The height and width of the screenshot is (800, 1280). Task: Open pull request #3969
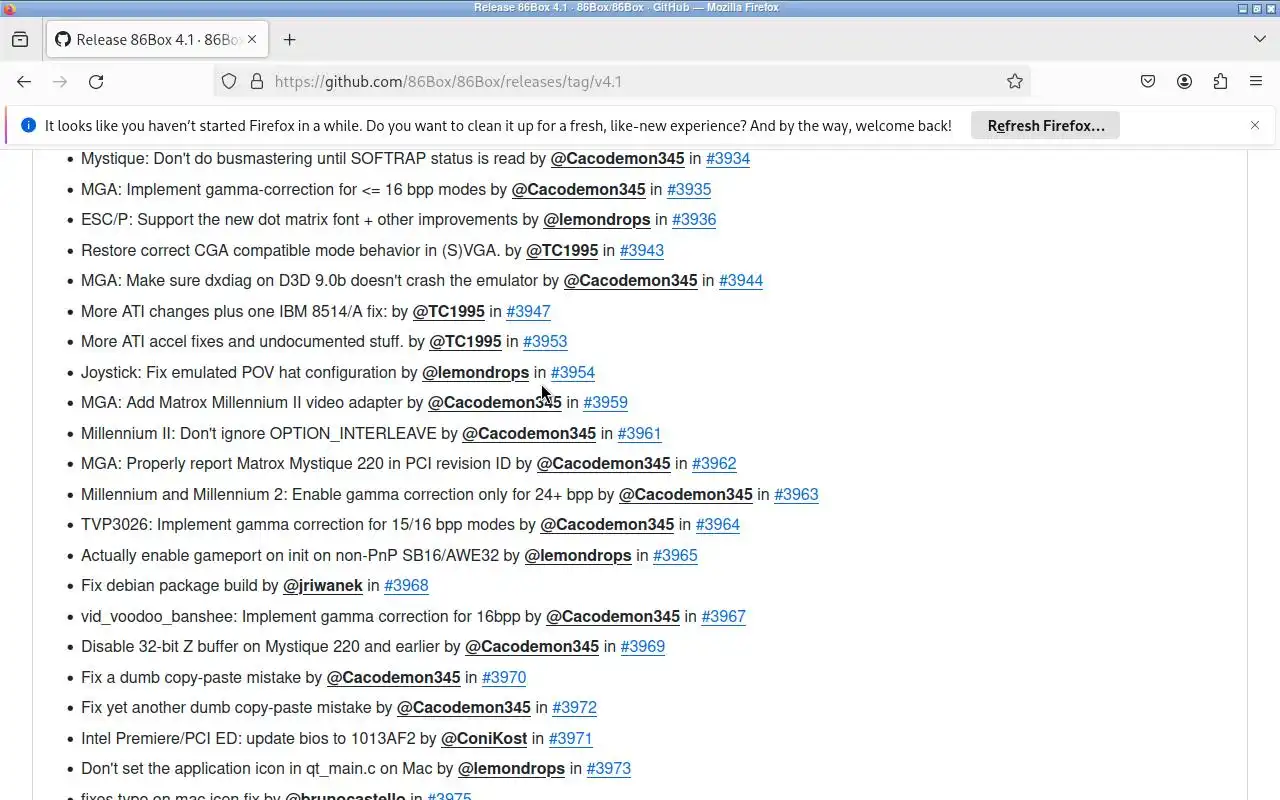coord(643,647)
